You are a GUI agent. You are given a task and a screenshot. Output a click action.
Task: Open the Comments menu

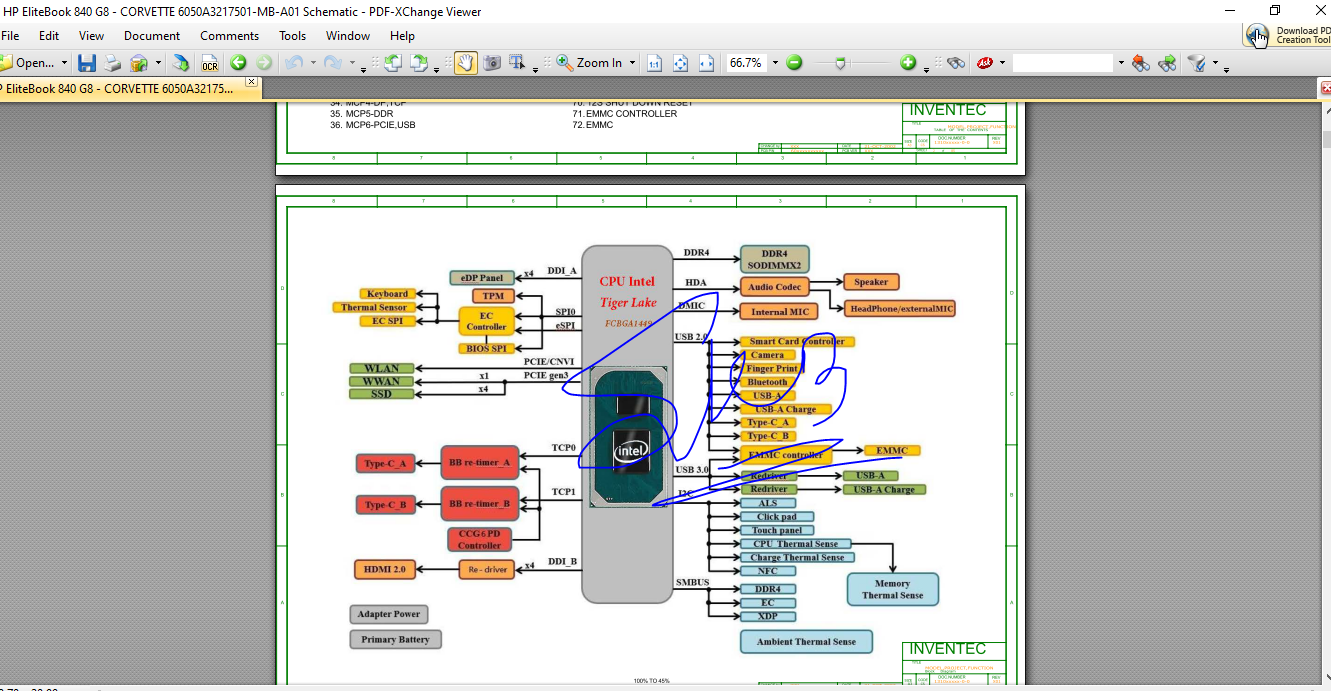[x=229, y=36]
